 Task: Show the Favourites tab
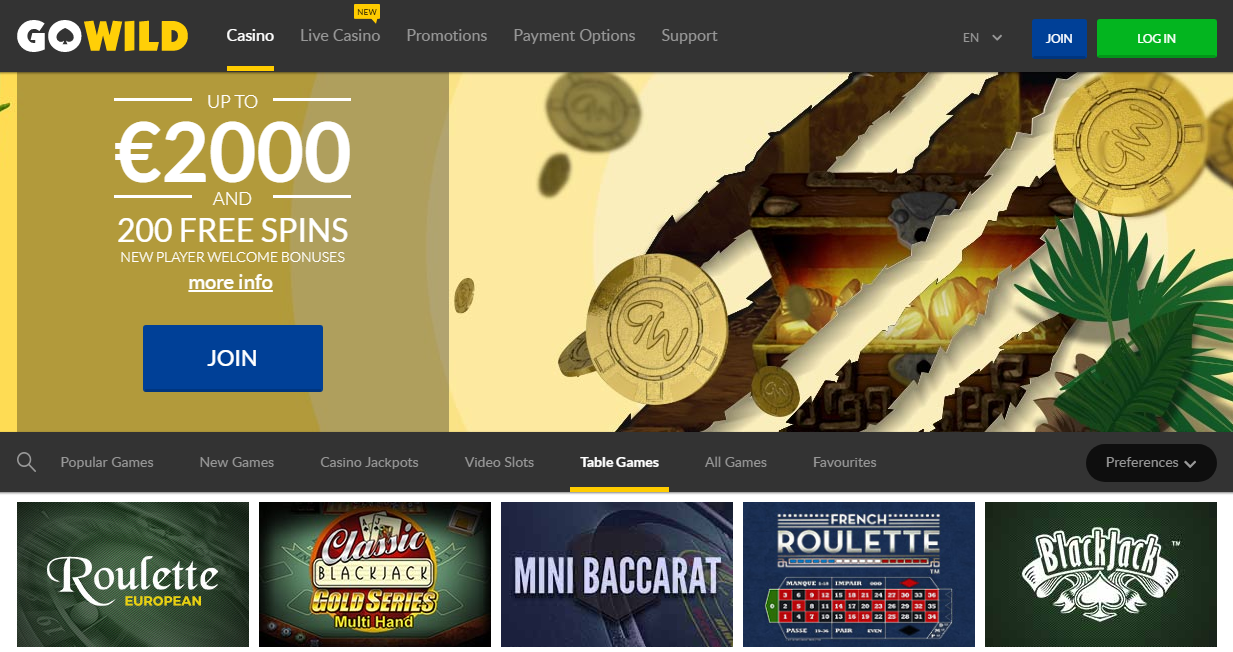tap(845, 462)
